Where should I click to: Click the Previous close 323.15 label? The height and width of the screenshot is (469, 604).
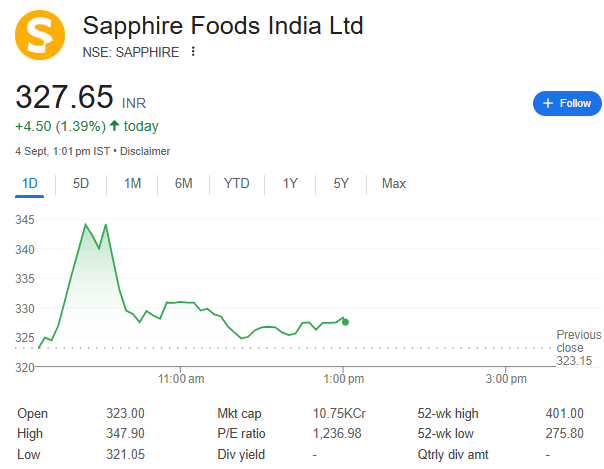point(579,347)
